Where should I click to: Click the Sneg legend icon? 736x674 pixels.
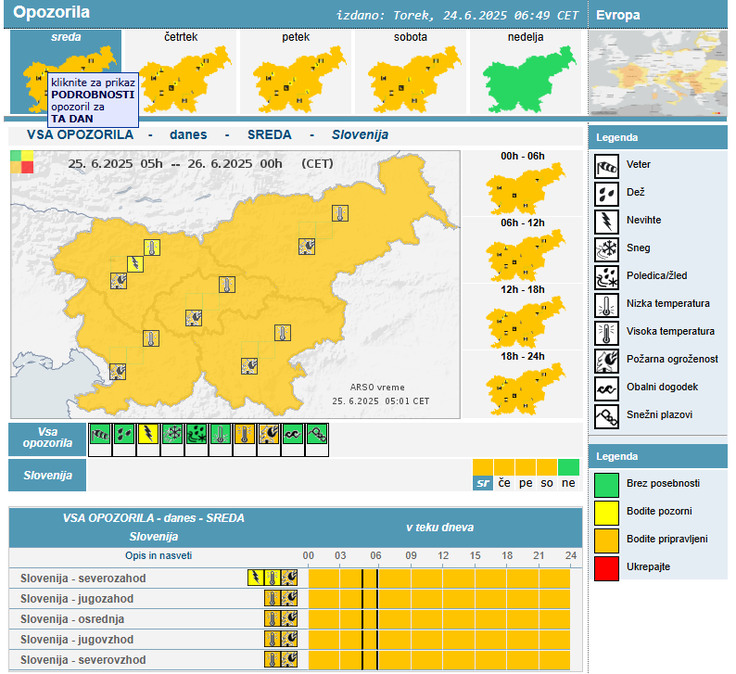click(x=606, y=249)
